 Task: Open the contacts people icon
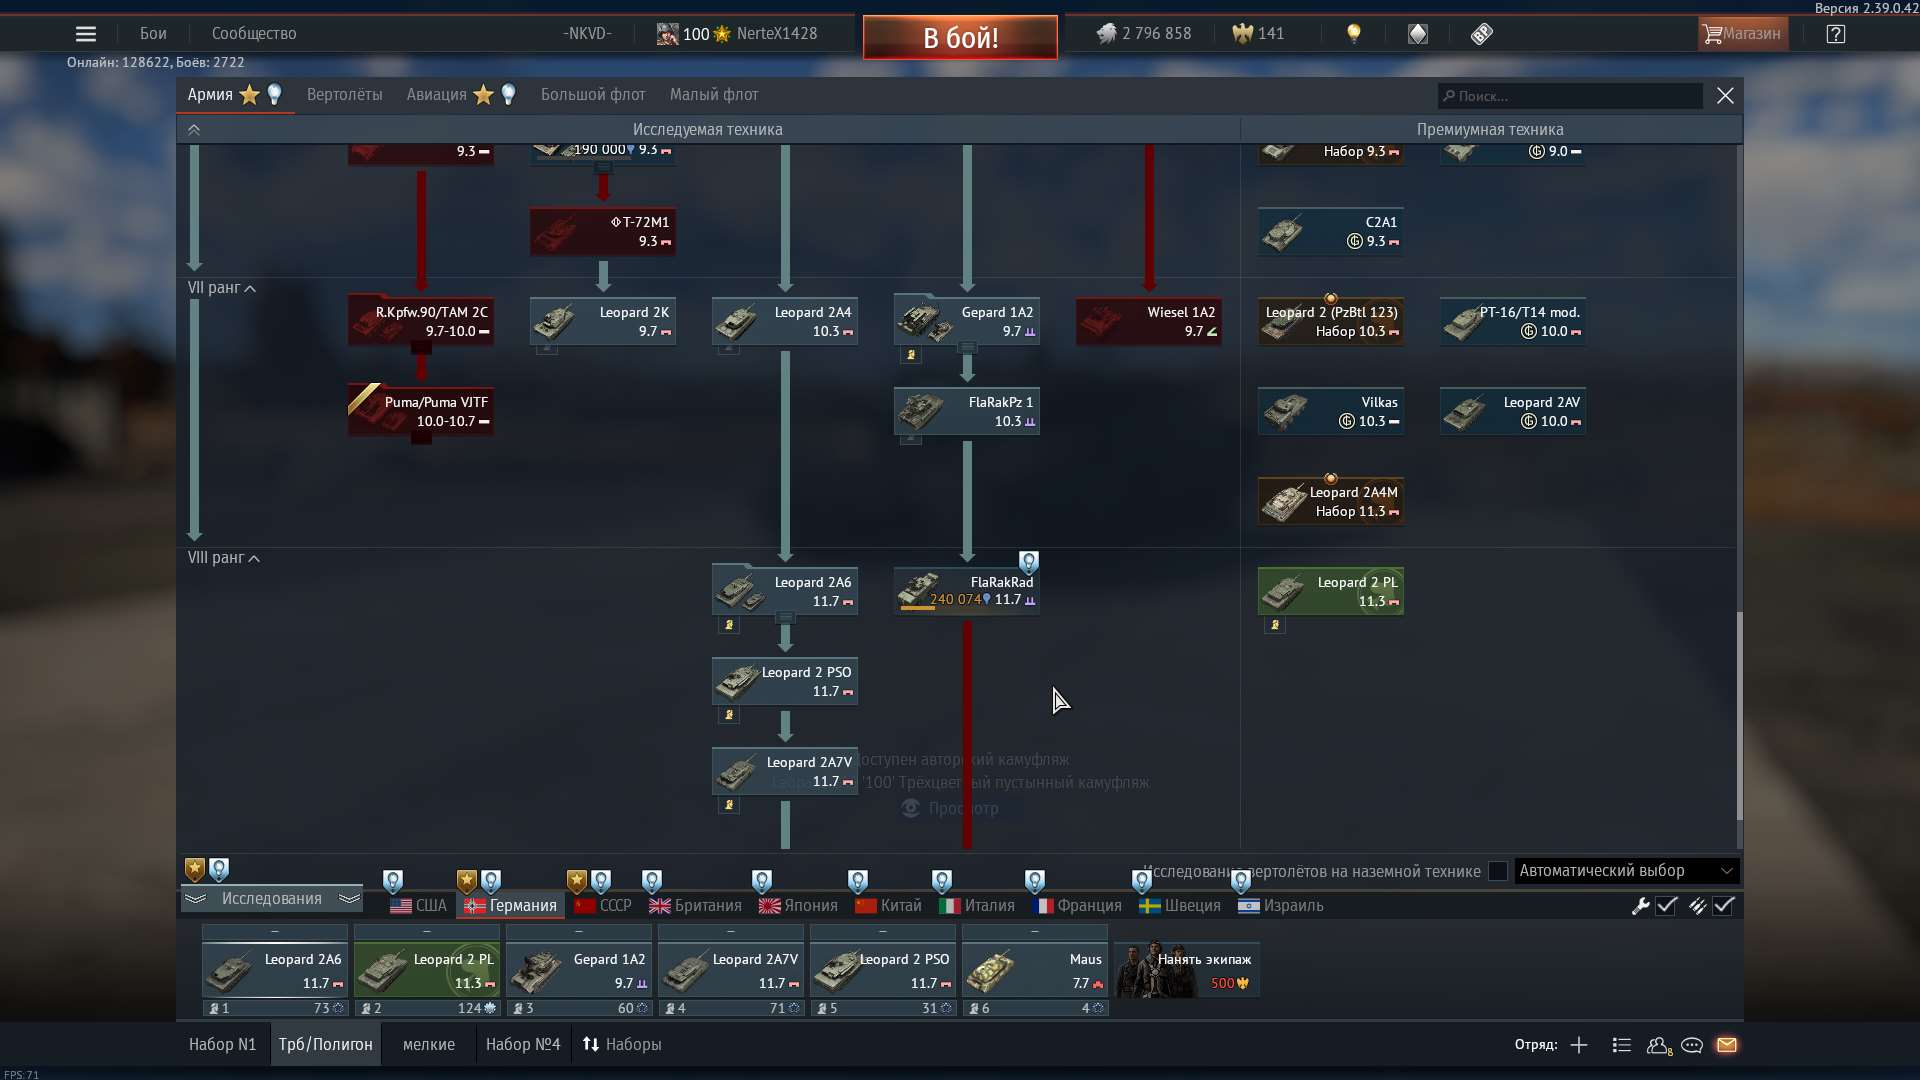[1659, 1045]
